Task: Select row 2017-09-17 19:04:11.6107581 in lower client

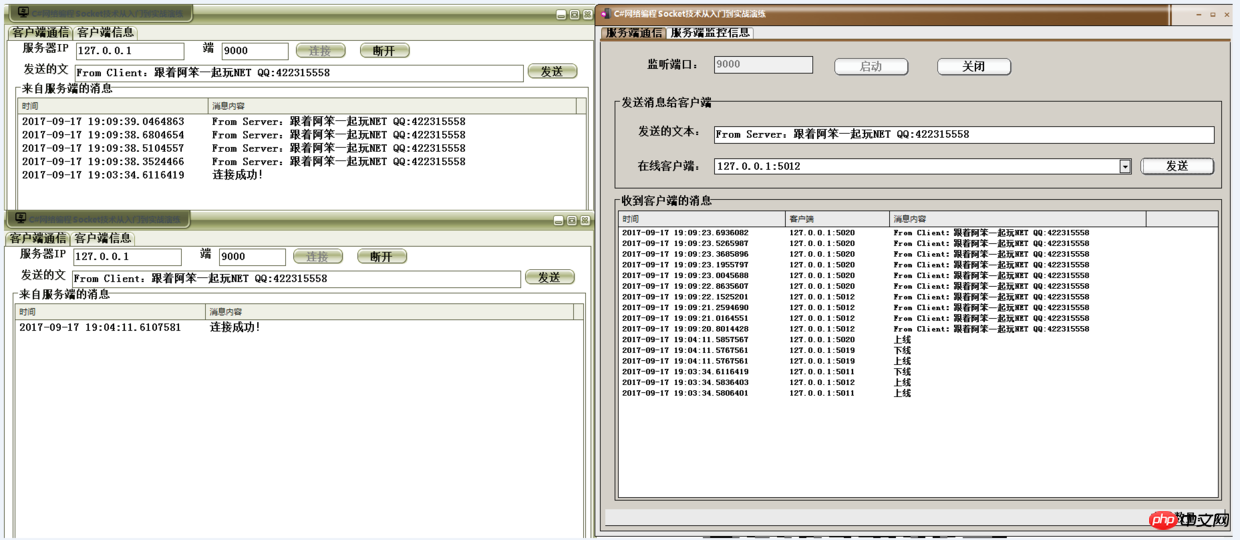Action: (x=295, y=327)
